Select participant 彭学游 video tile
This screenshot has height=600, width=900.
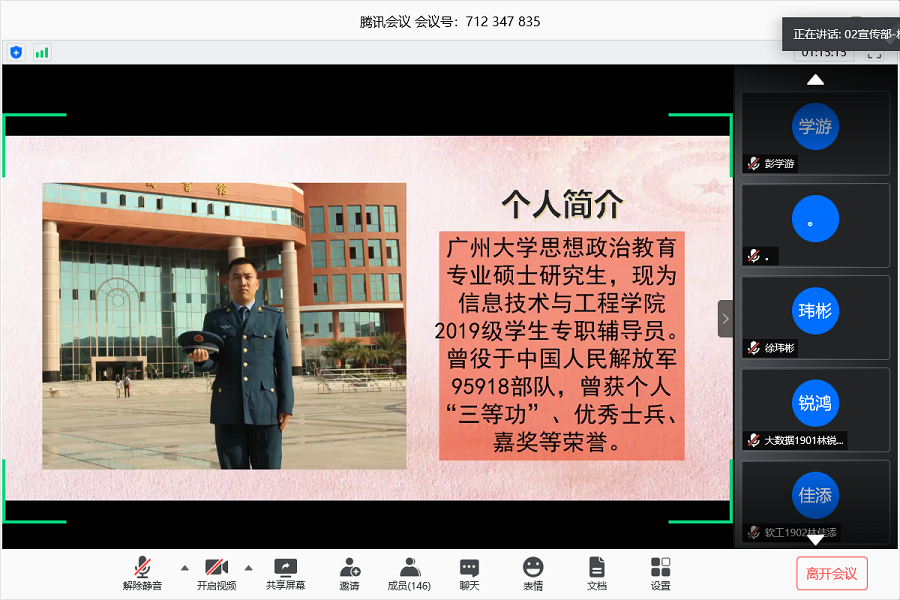tap(815, 133)
